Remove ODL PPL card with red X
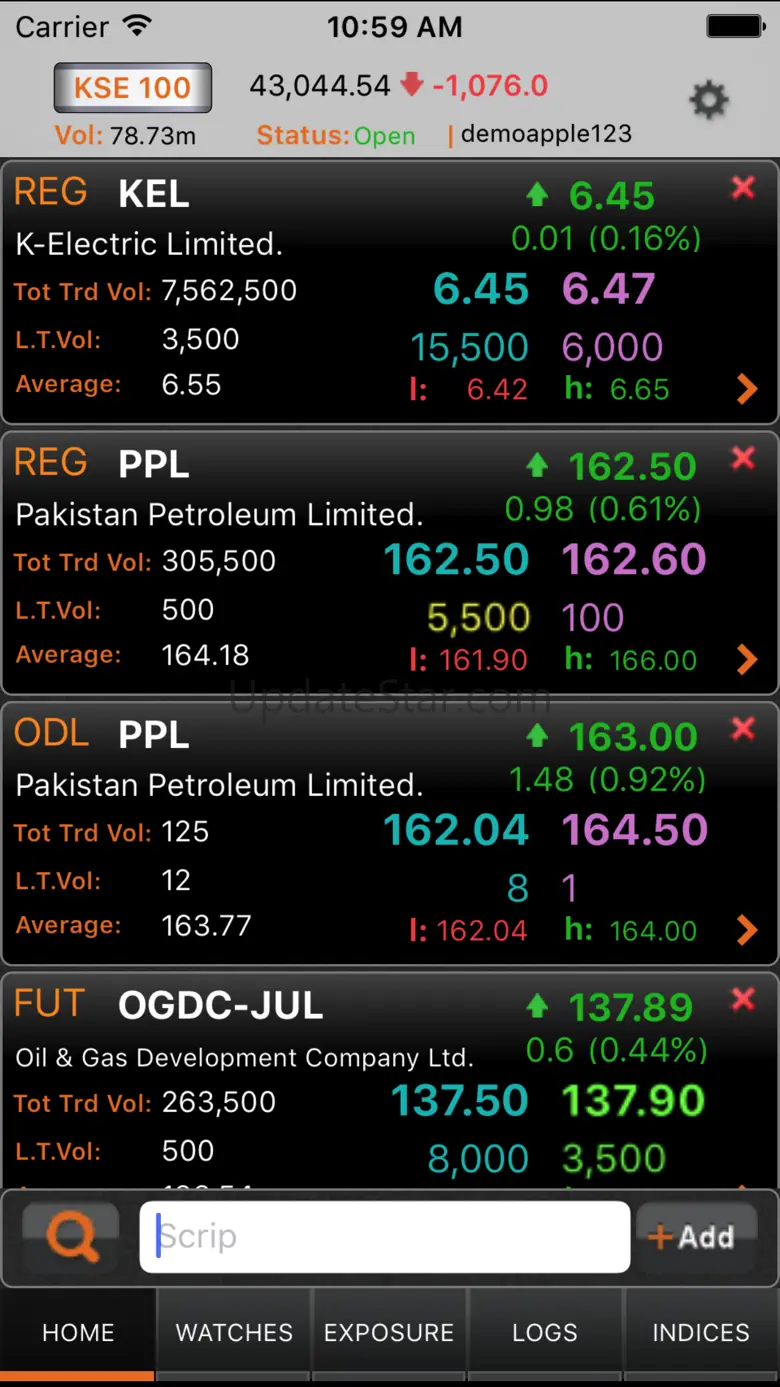Screen dimensions: 780x1387 coord(743,729)
